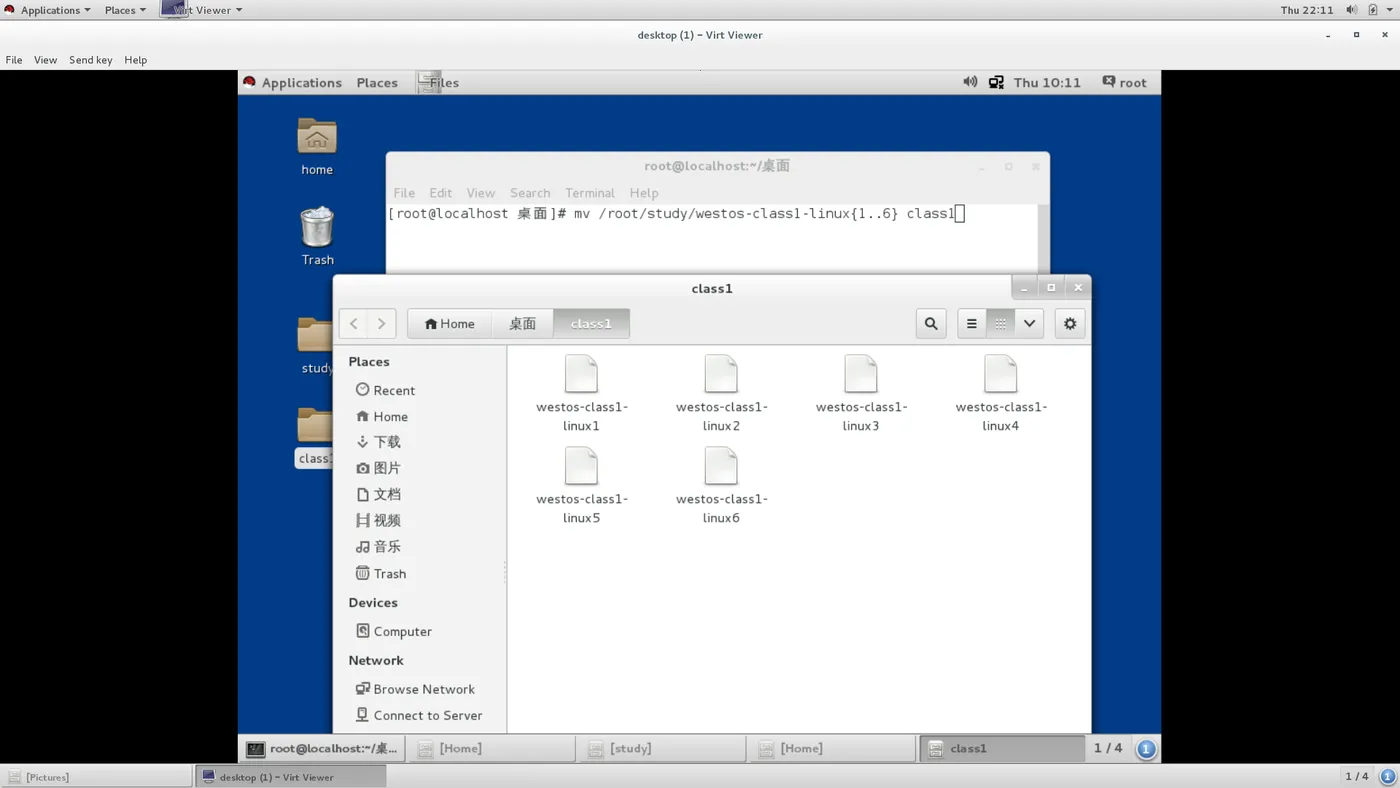Click the guest volume speaker icon

pyautogui.click(x=970, y=82)
